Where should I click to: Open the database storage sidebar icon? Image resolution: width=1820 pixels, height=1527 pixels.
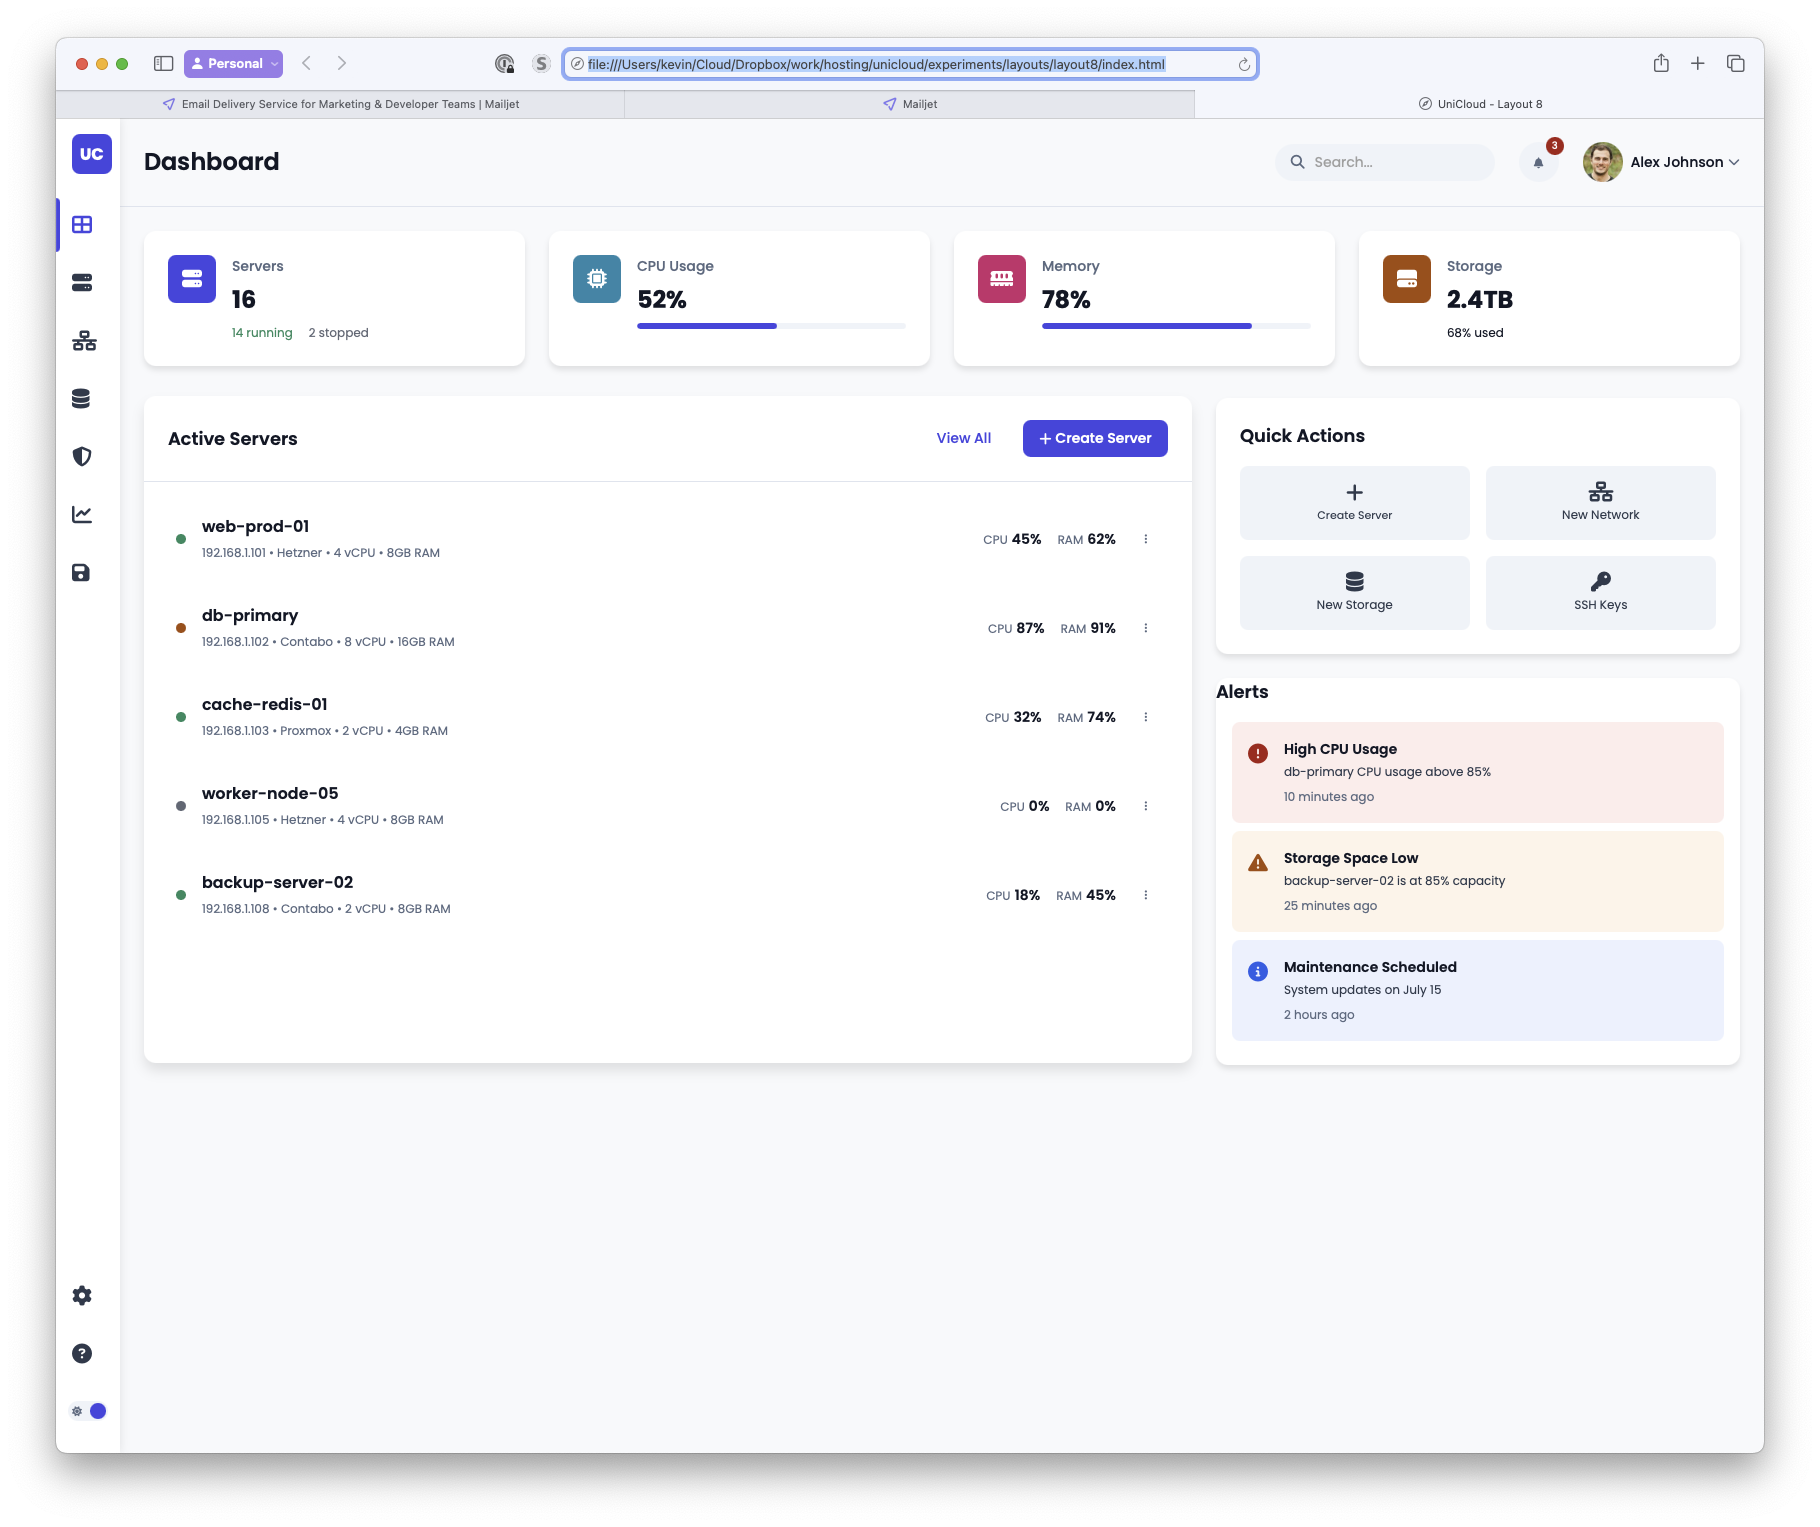click(x=82, y=399)
